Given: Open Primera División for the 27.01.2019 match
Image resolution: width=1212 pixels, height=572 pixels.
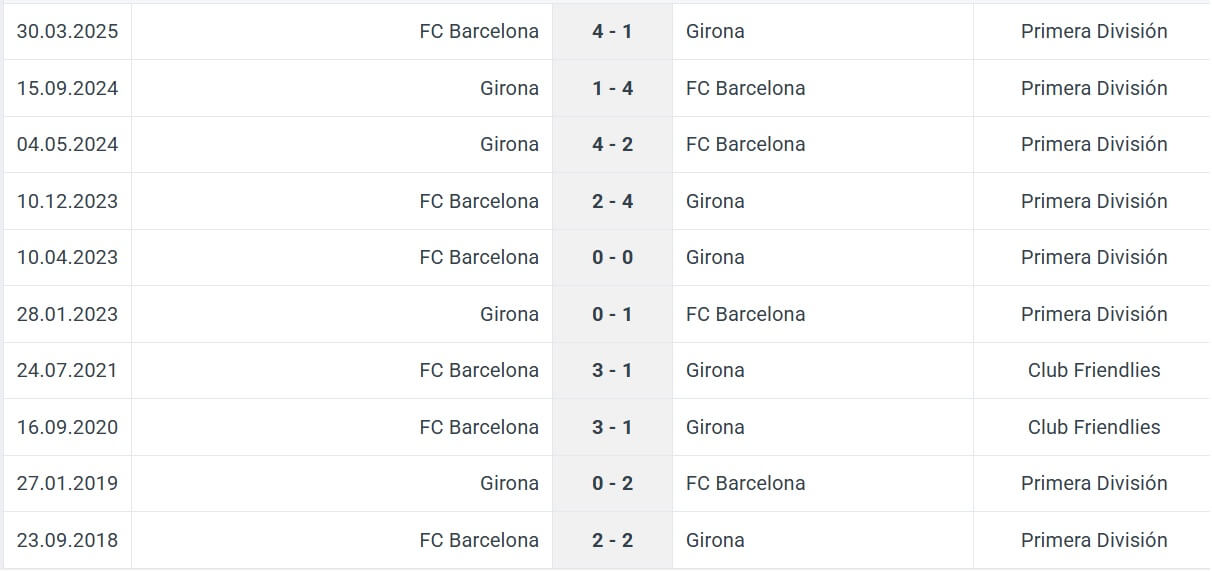Looking at the screenshot, I should tap(1094, 483).
